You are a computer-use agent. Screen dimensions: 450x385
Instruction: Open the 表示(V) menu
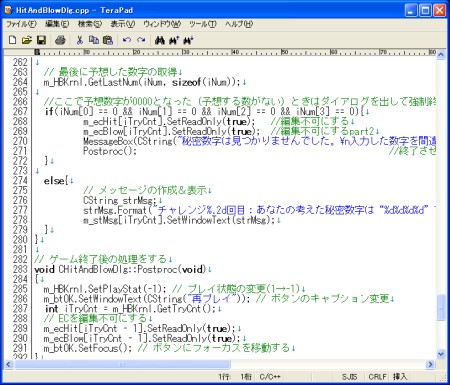[123, 24]
